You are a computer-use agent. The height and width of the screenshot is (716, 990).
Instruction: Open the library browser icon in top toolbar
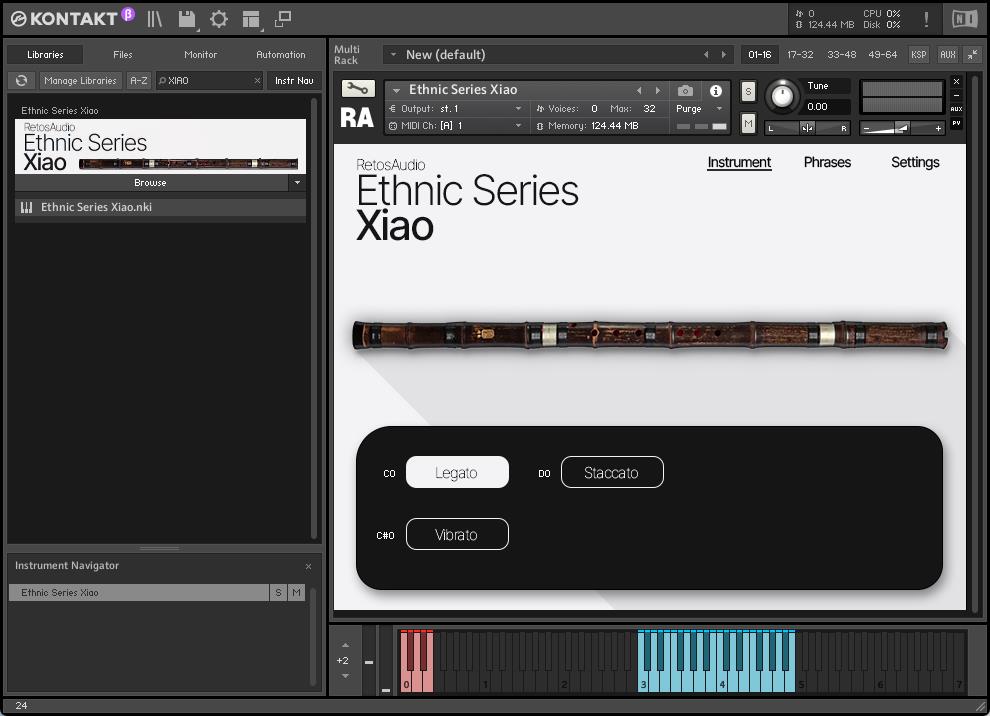(x=155, y=19)
